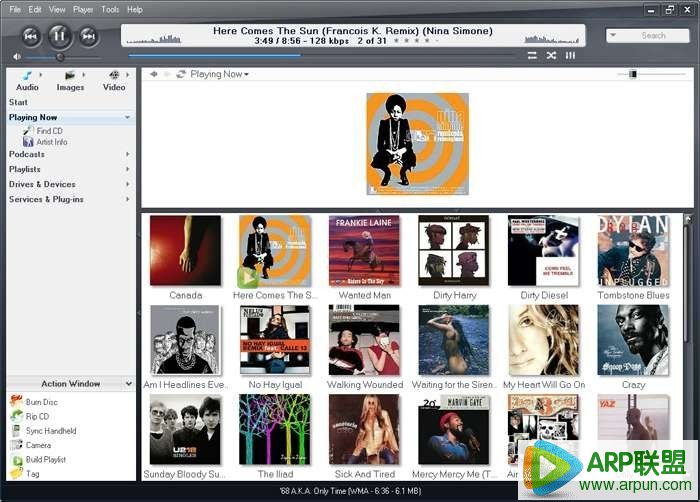Open the View menu
The width and height of the screenshot is (700, 502).
click(x=57, y=9)
